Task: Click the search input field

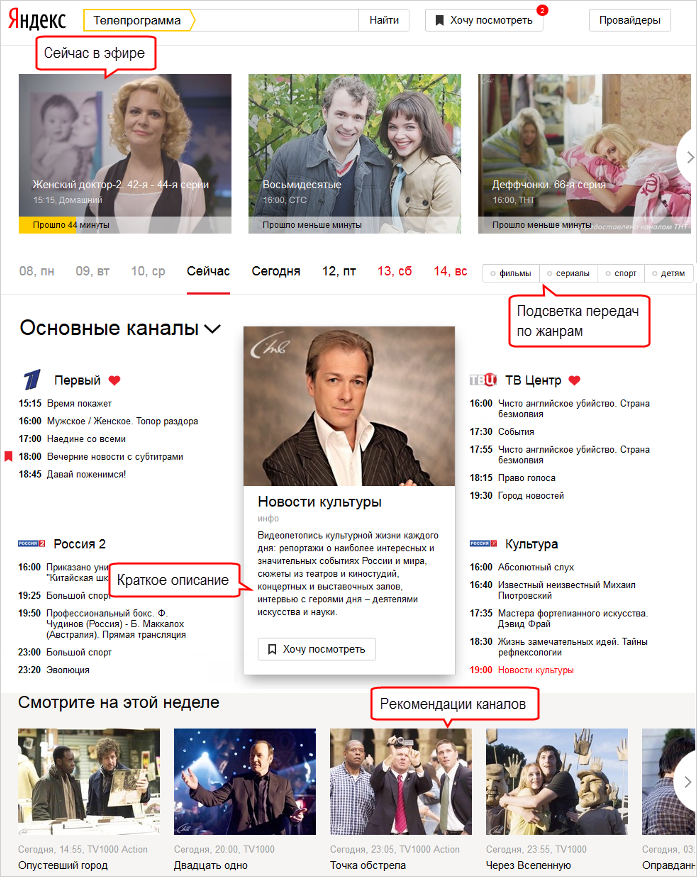Action: (x=276, y=21)
